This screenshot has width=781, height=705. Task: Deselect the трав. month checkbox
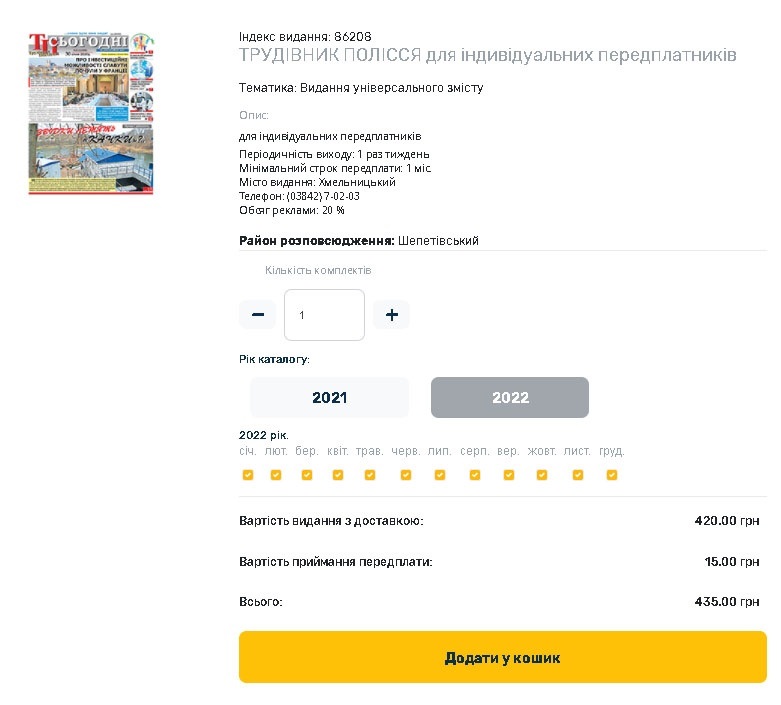(370, 475)
